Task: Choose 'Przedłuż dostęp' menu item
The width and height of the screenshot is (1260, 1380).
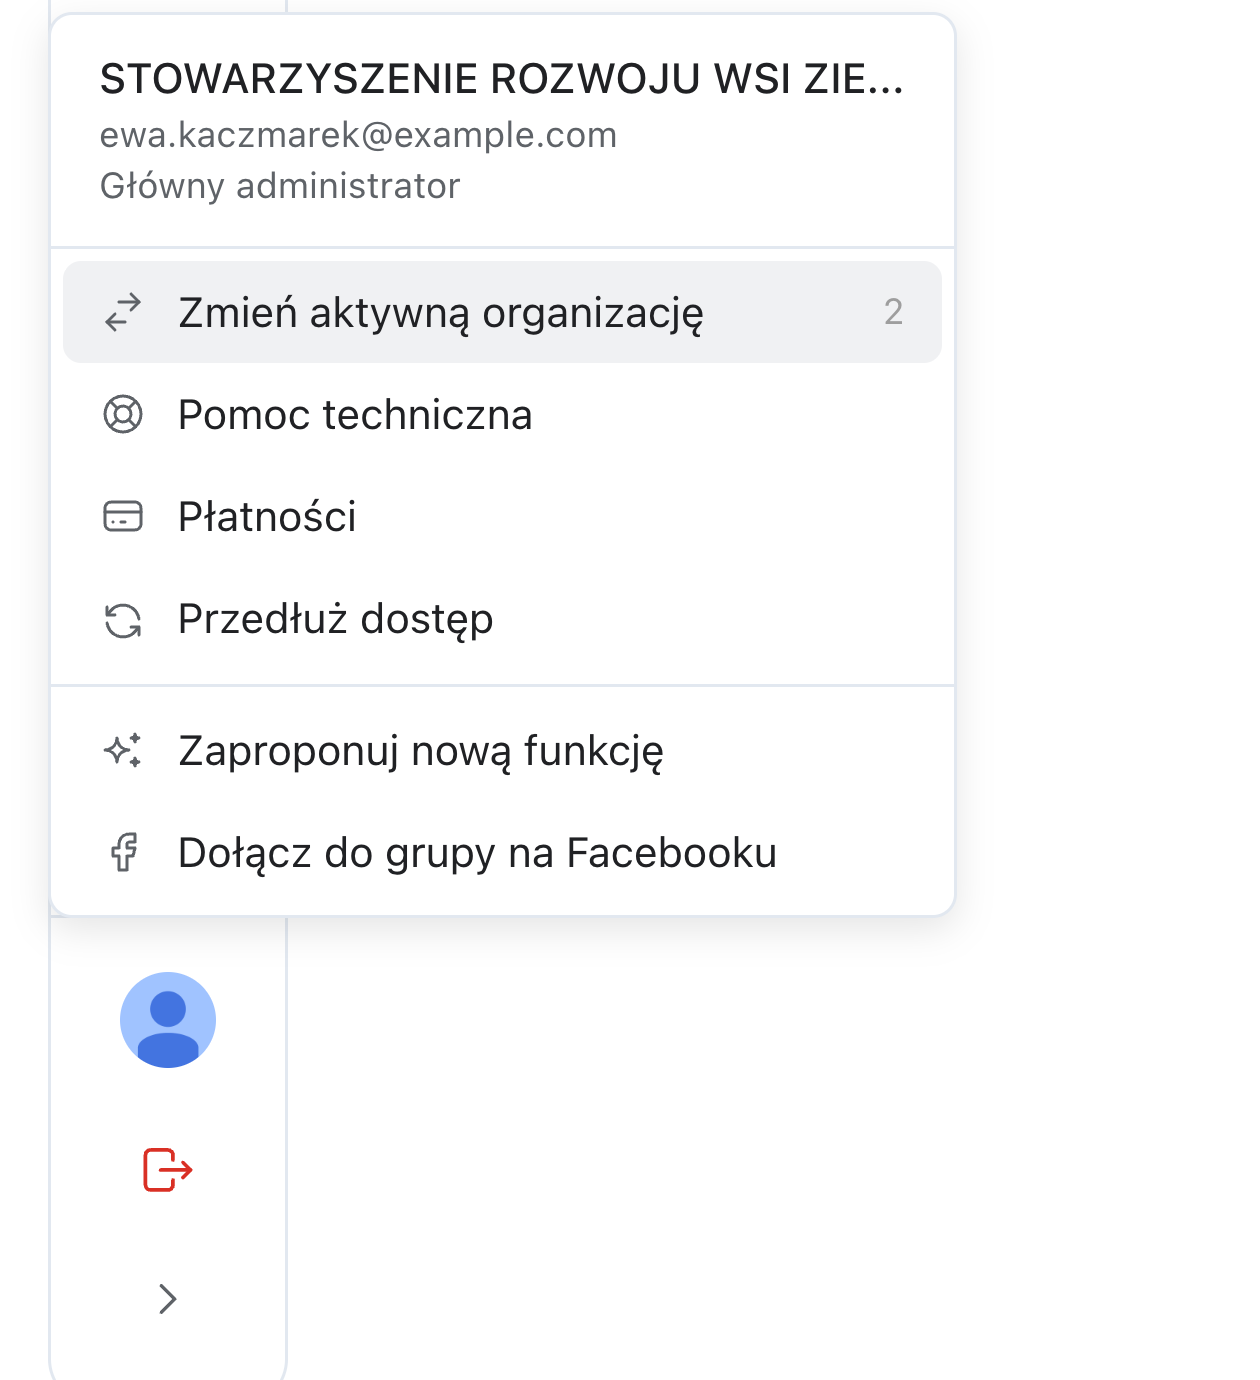Action: 502,619
